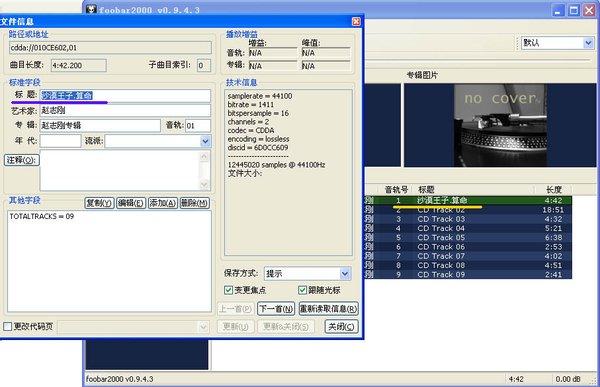600x387 pixels.
Task: Click the 重新读取信息(R) button
Action: 329,309
